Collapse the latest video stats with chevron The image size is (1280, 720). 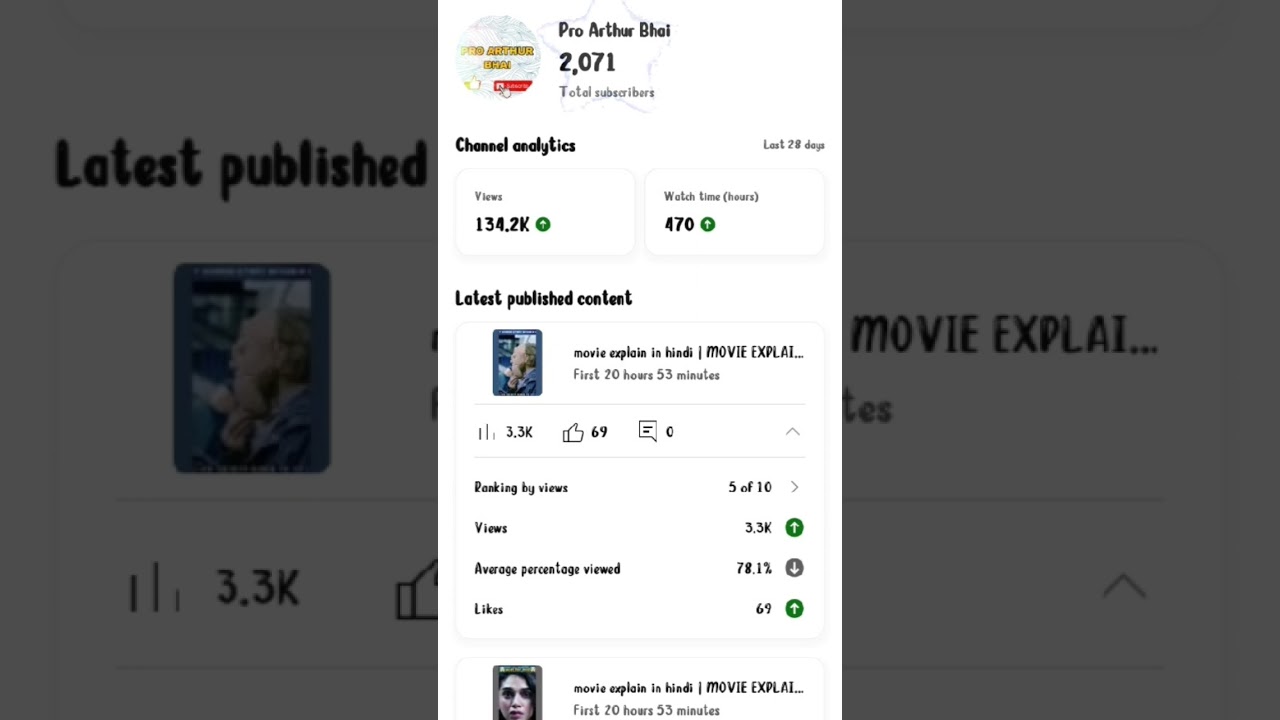click(793, 432)
